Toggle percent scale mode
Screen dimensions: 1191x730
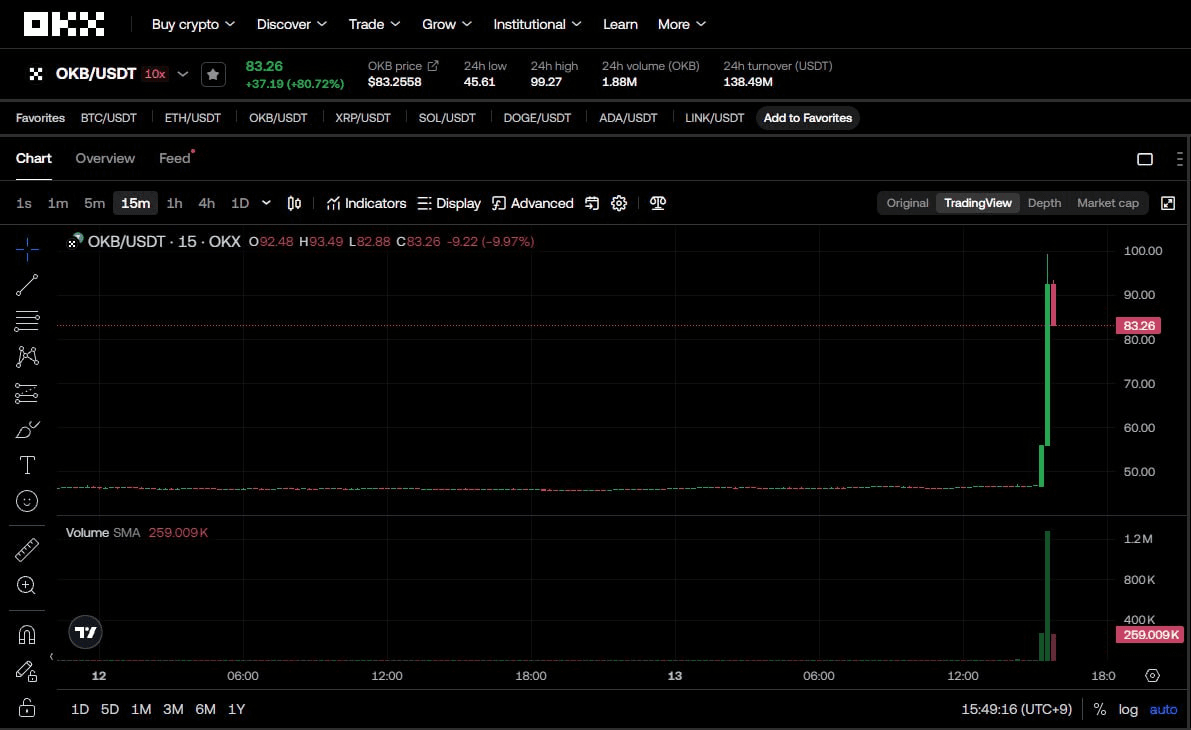point(1099,709)
